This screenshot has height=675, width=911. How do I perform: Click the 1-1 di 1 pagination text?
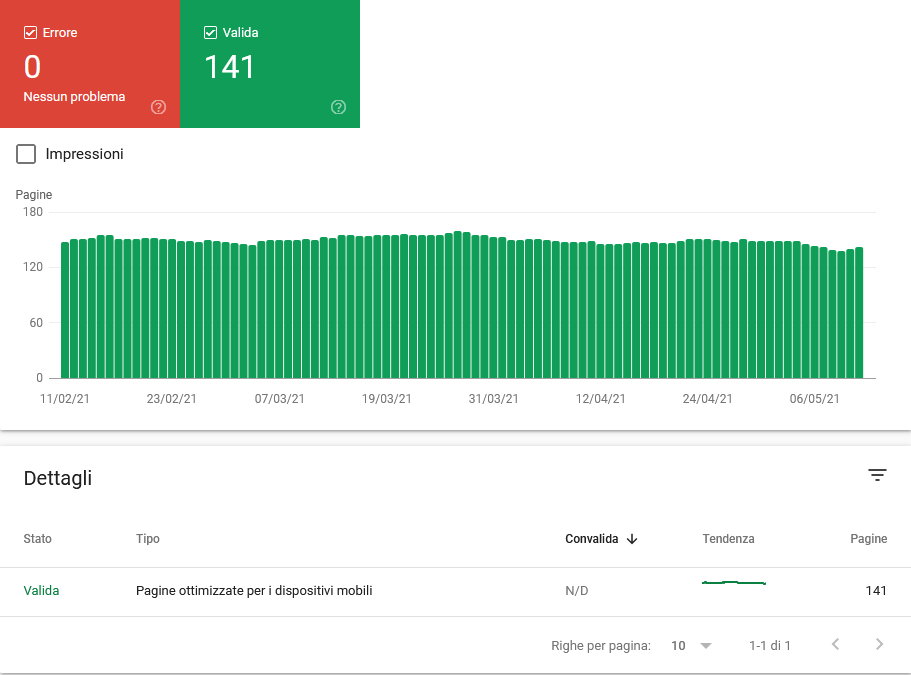tap(770, 645)
